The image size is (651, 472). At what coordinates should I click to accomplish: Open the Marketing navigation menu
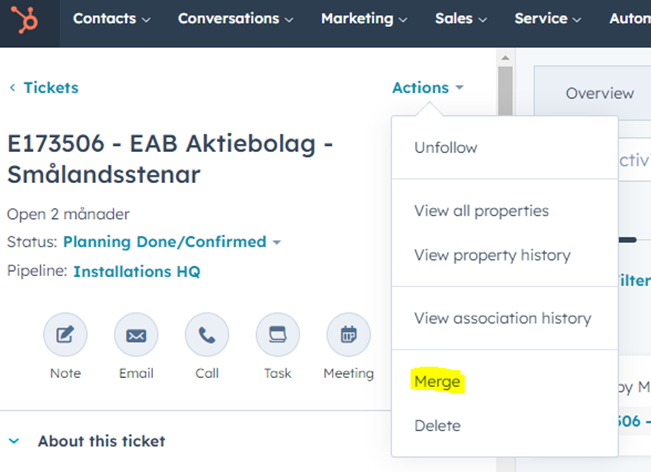click(364, 19)
